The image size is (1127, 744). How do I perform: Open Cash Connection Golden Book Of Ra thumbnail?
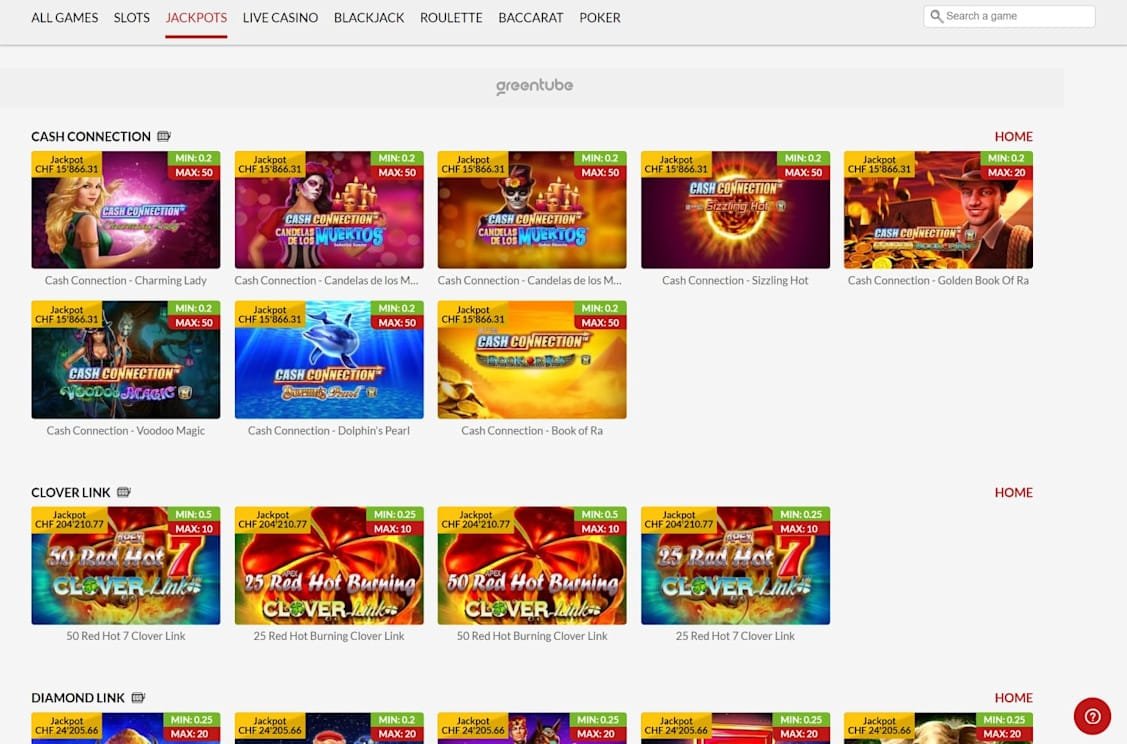[938, 209]
